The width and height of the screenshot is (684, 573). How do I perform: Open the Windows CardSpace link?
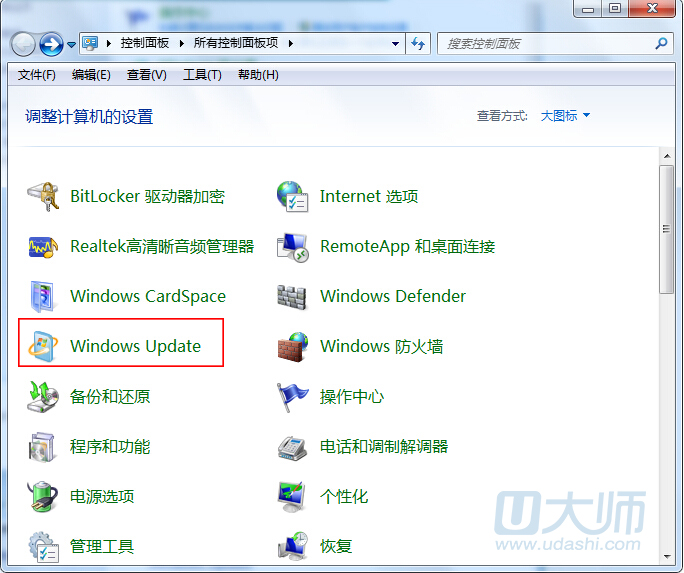[148, 297]
